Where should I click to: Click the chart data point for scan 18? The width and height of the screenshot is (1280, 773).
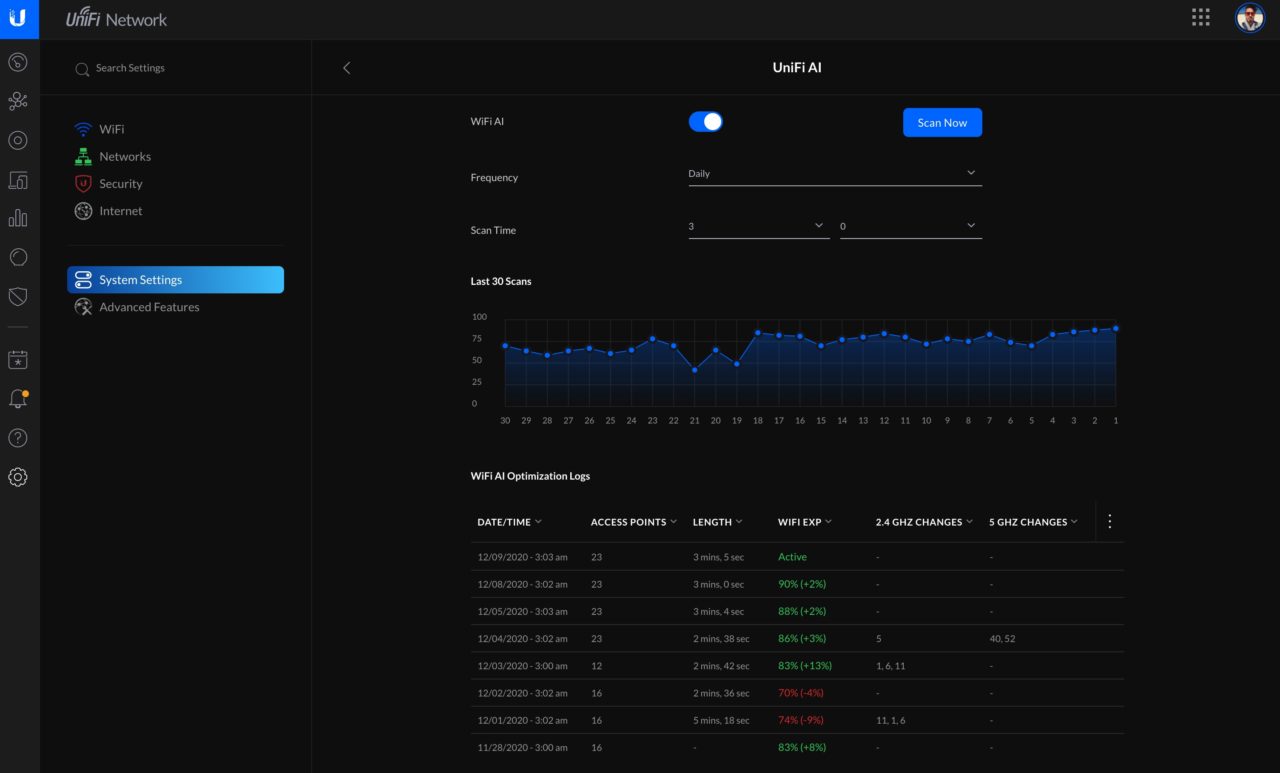point(758,333)
